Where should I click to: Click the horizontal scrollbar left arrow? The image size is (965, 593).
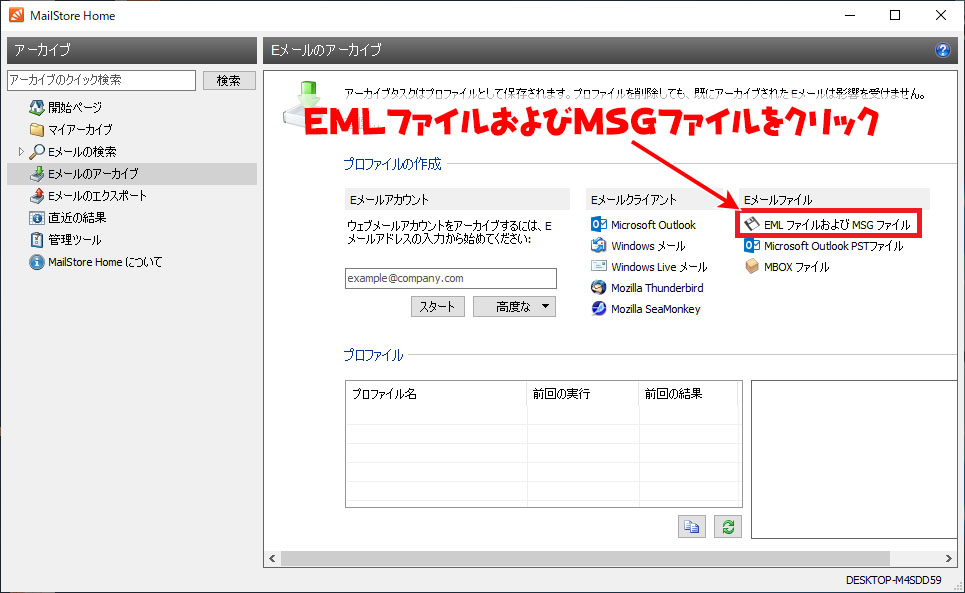click(x=272, y=558)
